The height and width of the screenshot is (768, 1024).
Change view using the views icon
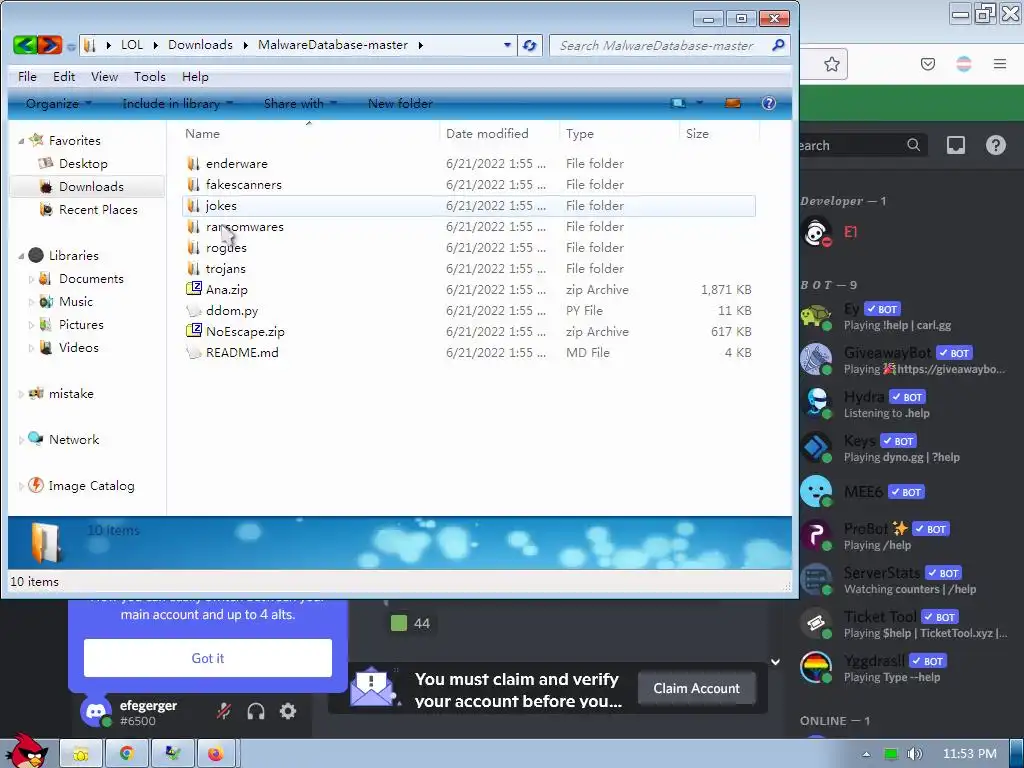click(x=679, y=103)
